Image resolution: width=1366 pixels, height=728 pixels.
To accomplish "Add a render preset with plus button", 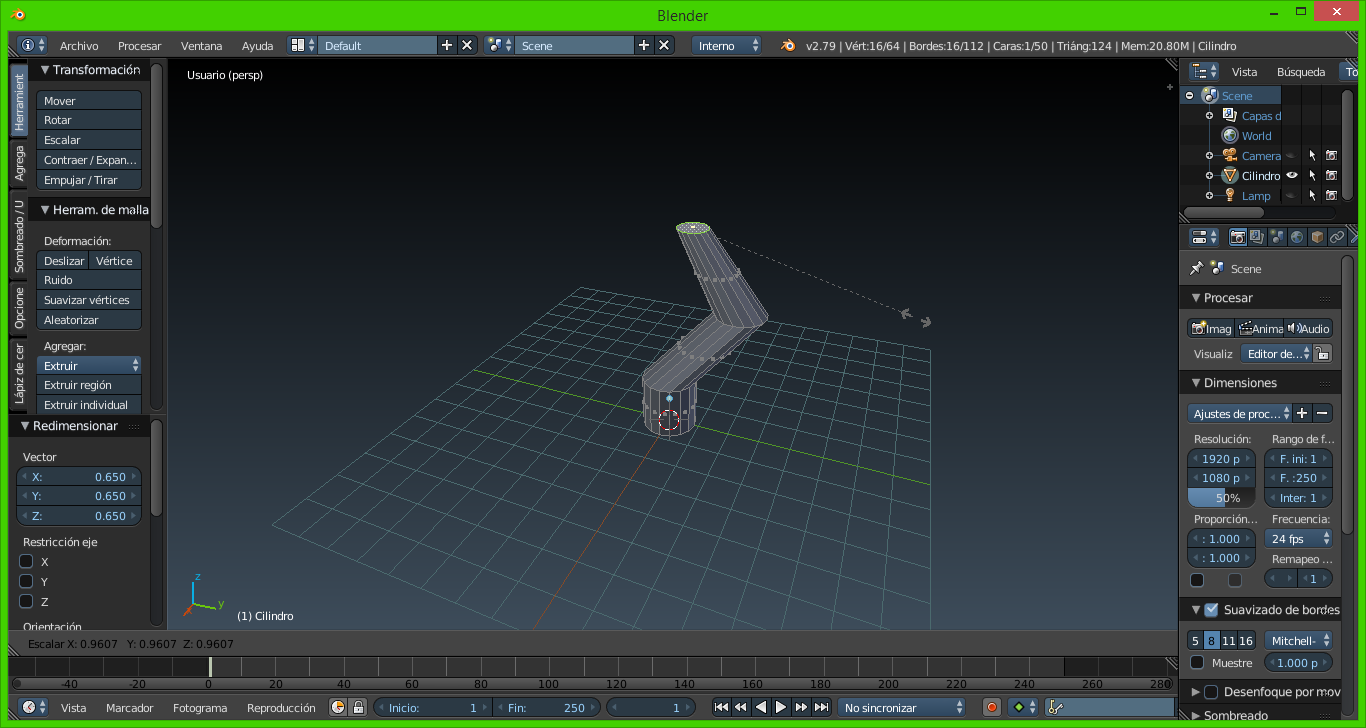I will 1302,414.
